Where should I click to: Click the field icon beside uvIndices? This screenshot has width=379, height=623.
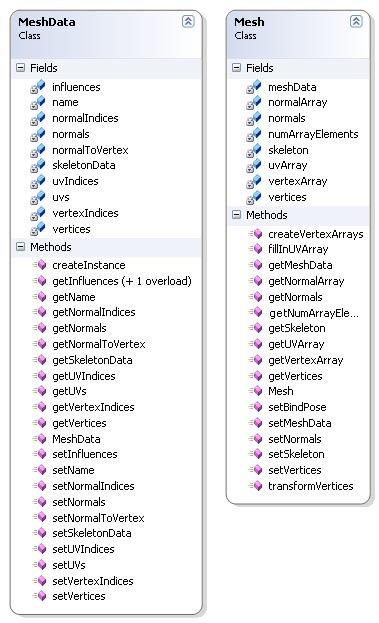click(38, 181)
